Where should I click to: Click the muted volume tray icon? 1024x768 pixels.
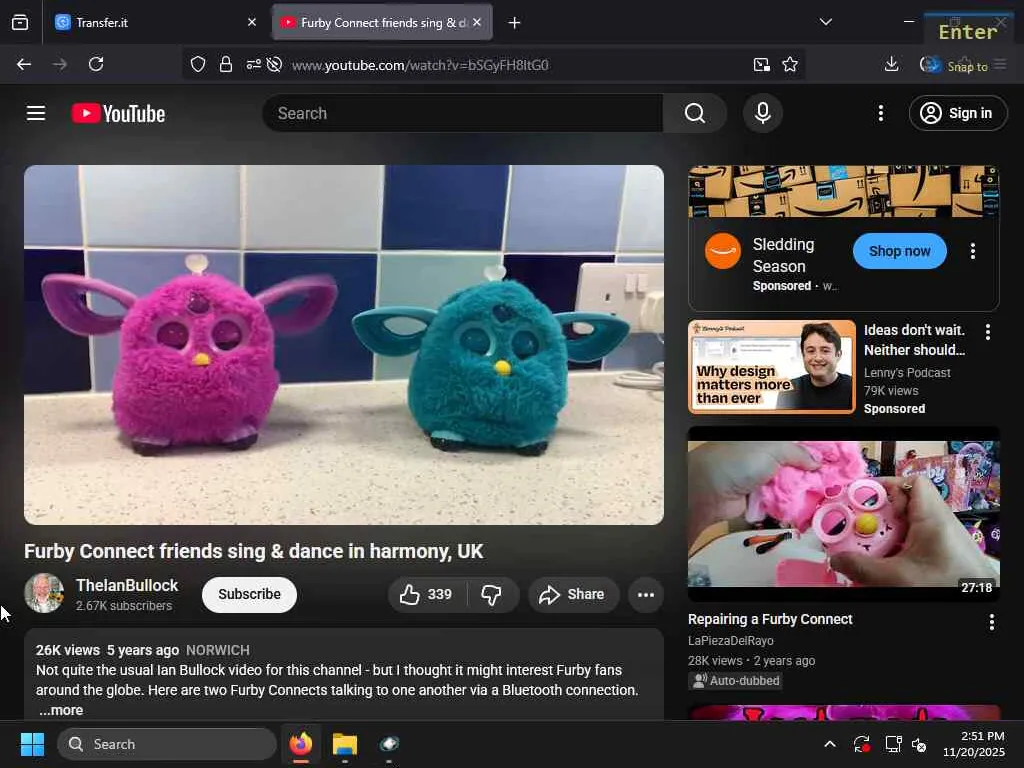pyautogui.click(x=920, y=744)
